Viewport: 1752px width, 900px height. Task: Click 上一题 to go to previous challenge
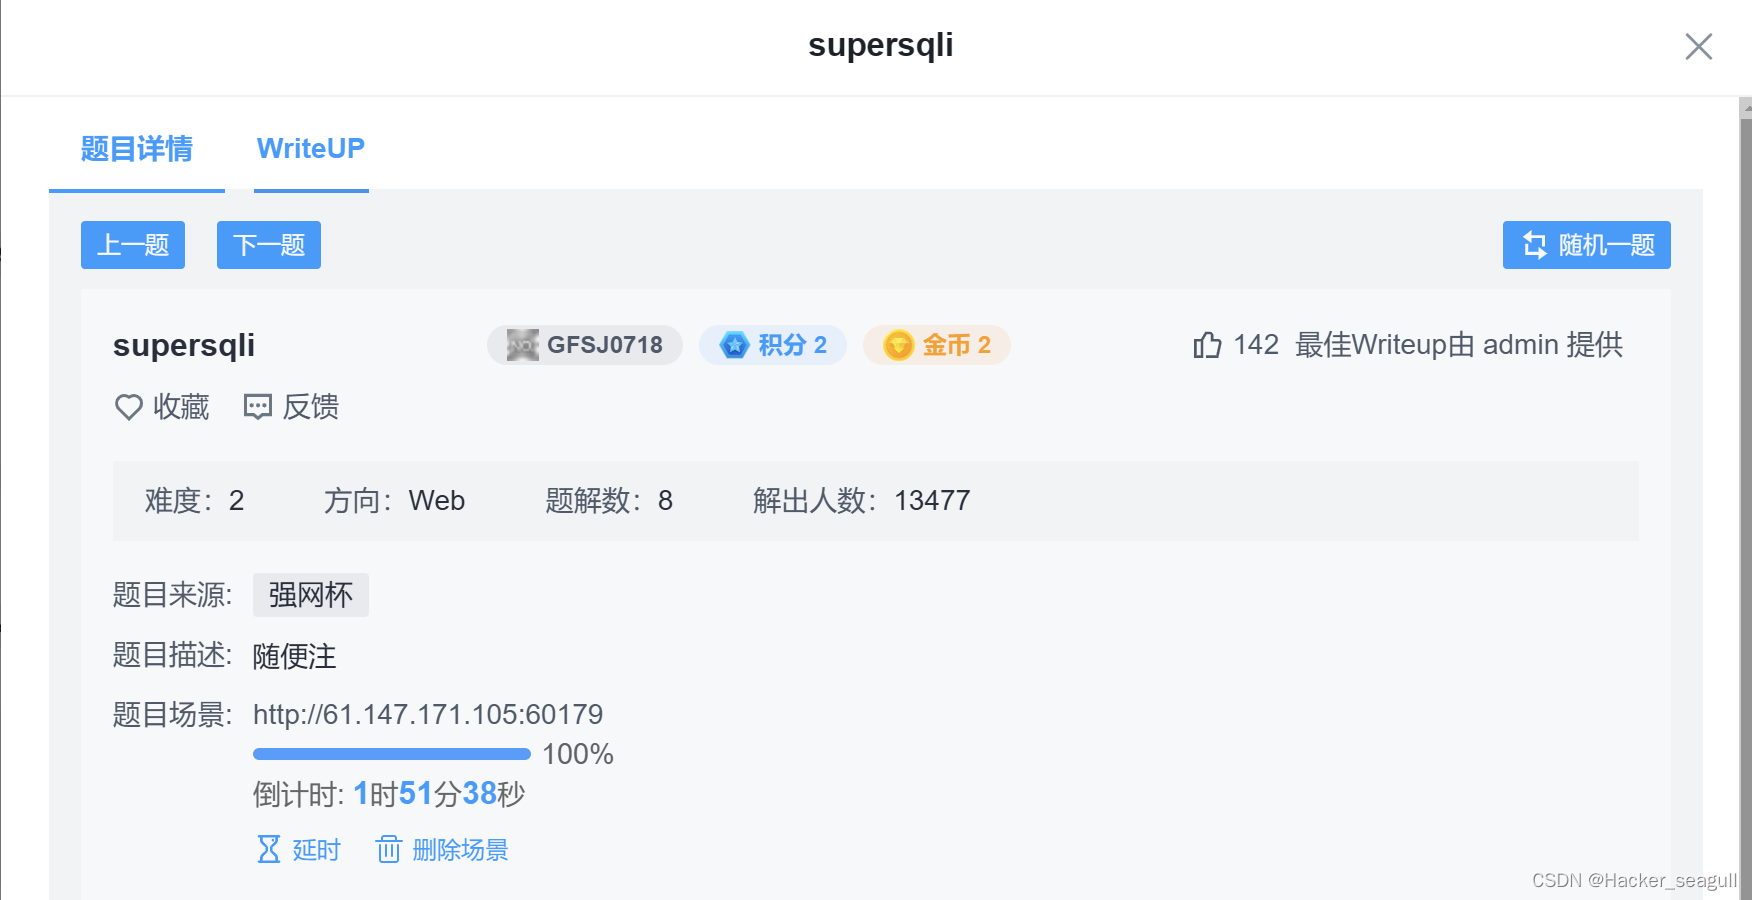tap(132, 245)
